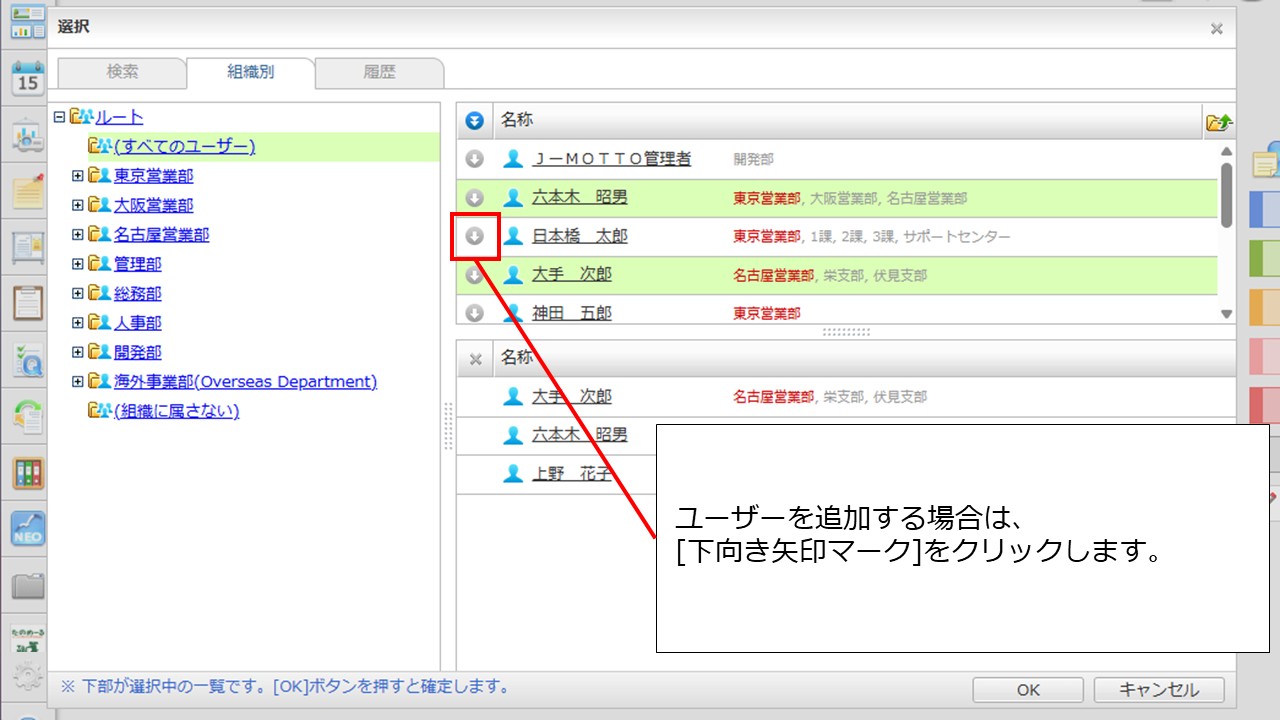Click the folder-up icon in list header
Image resolution: width=1280 pixels, height=720 pixels.
(x=1219, y=122)
